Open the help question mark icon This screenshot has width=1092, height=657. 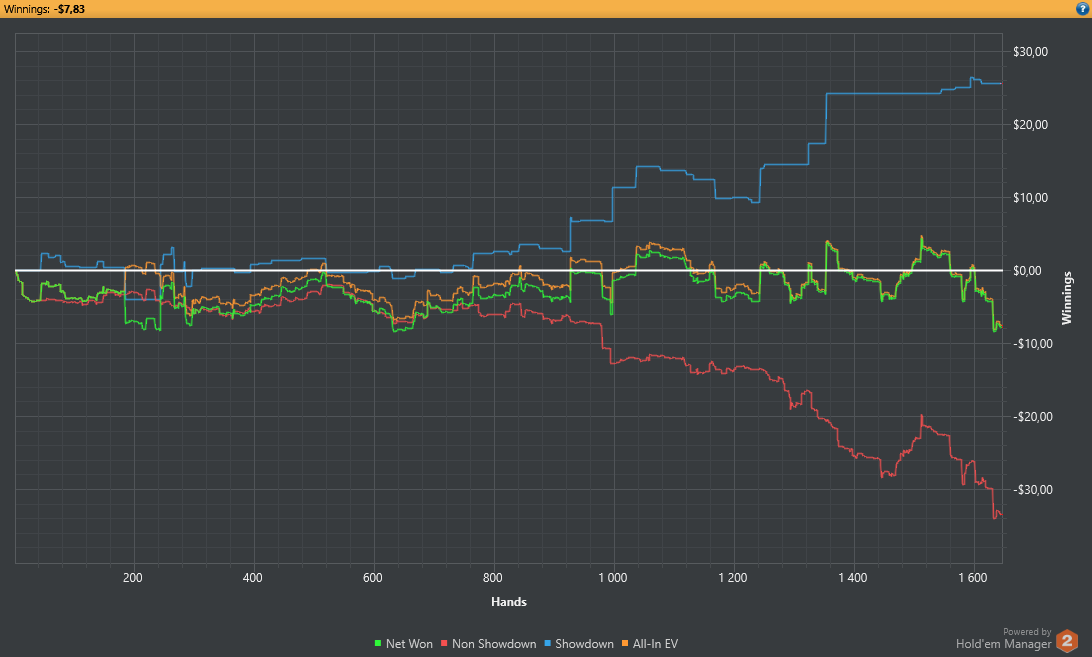pos(1082,9)
